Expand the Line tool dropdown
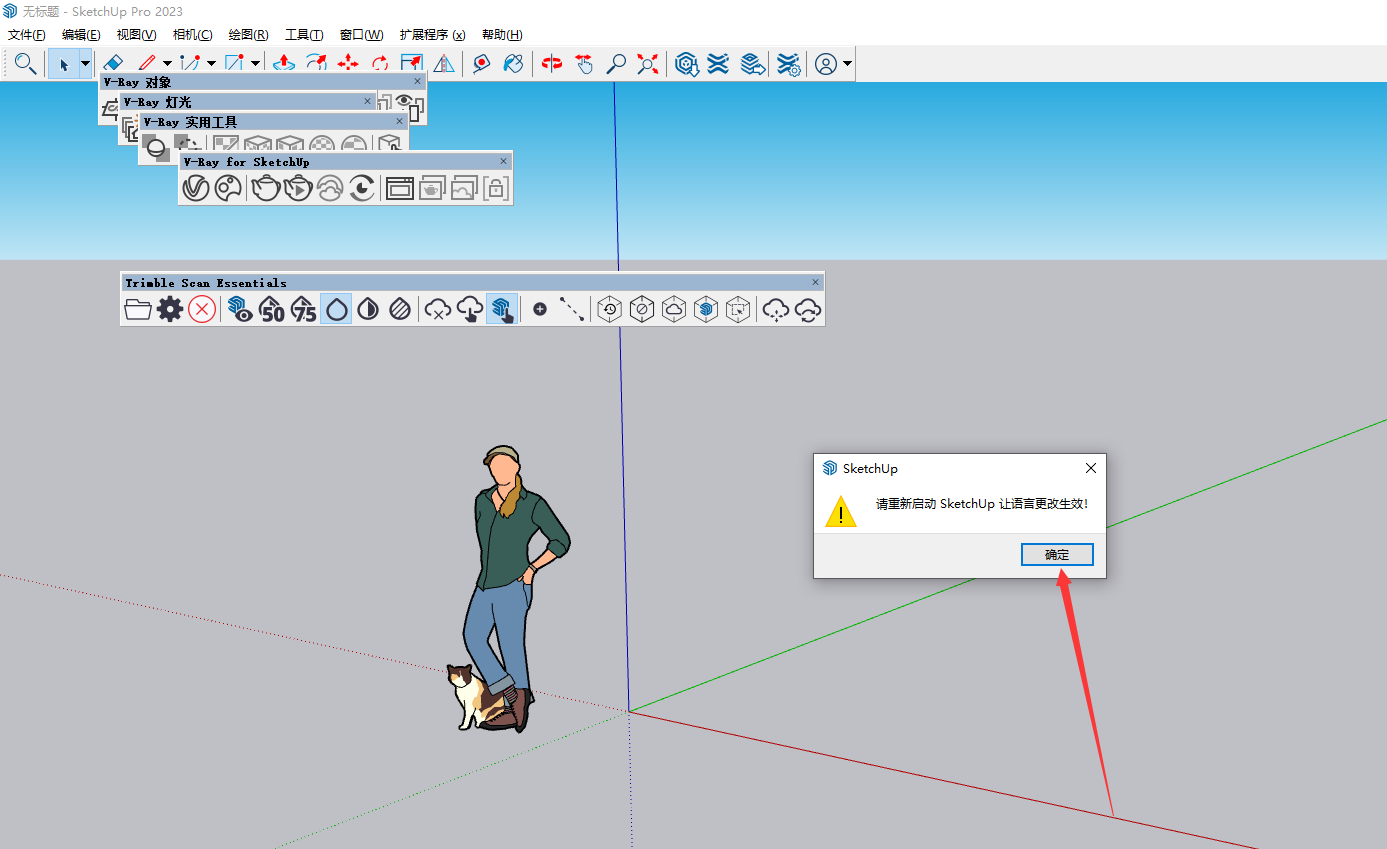Viewport: 1387px width, 849px height. click(x=167, y=63)
